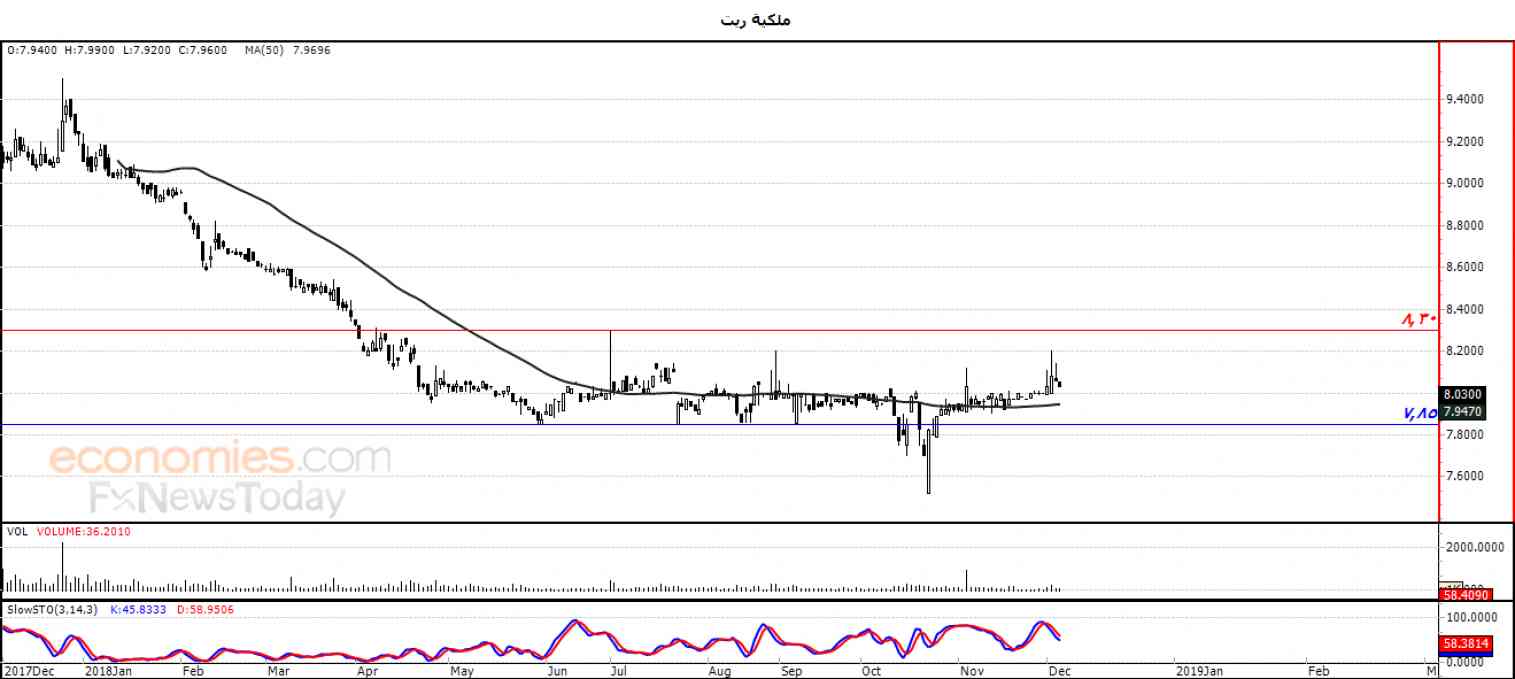Image resolution: width=1515 pixels, height=679 pixels.
Task: Click the 9.4000 price axis label
Action: point(1464,99)
